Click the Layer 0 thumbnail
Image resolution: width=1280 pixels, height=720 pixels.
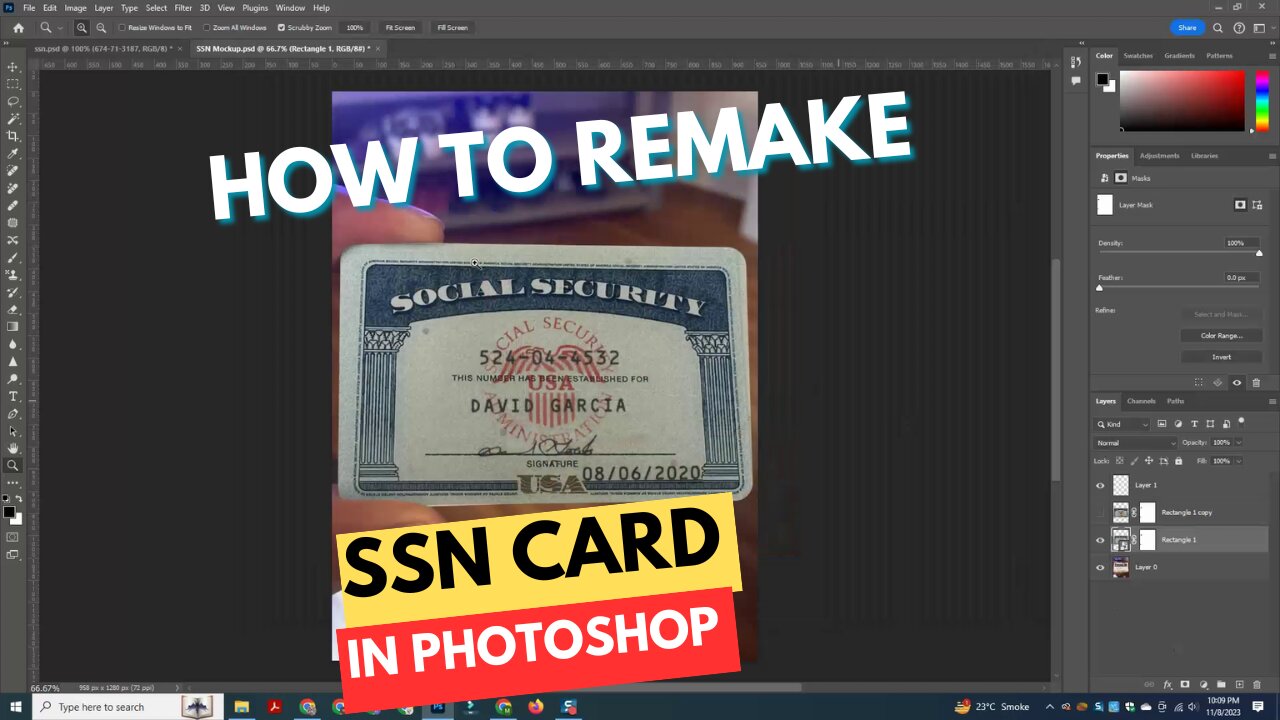tap(1121, 567)
